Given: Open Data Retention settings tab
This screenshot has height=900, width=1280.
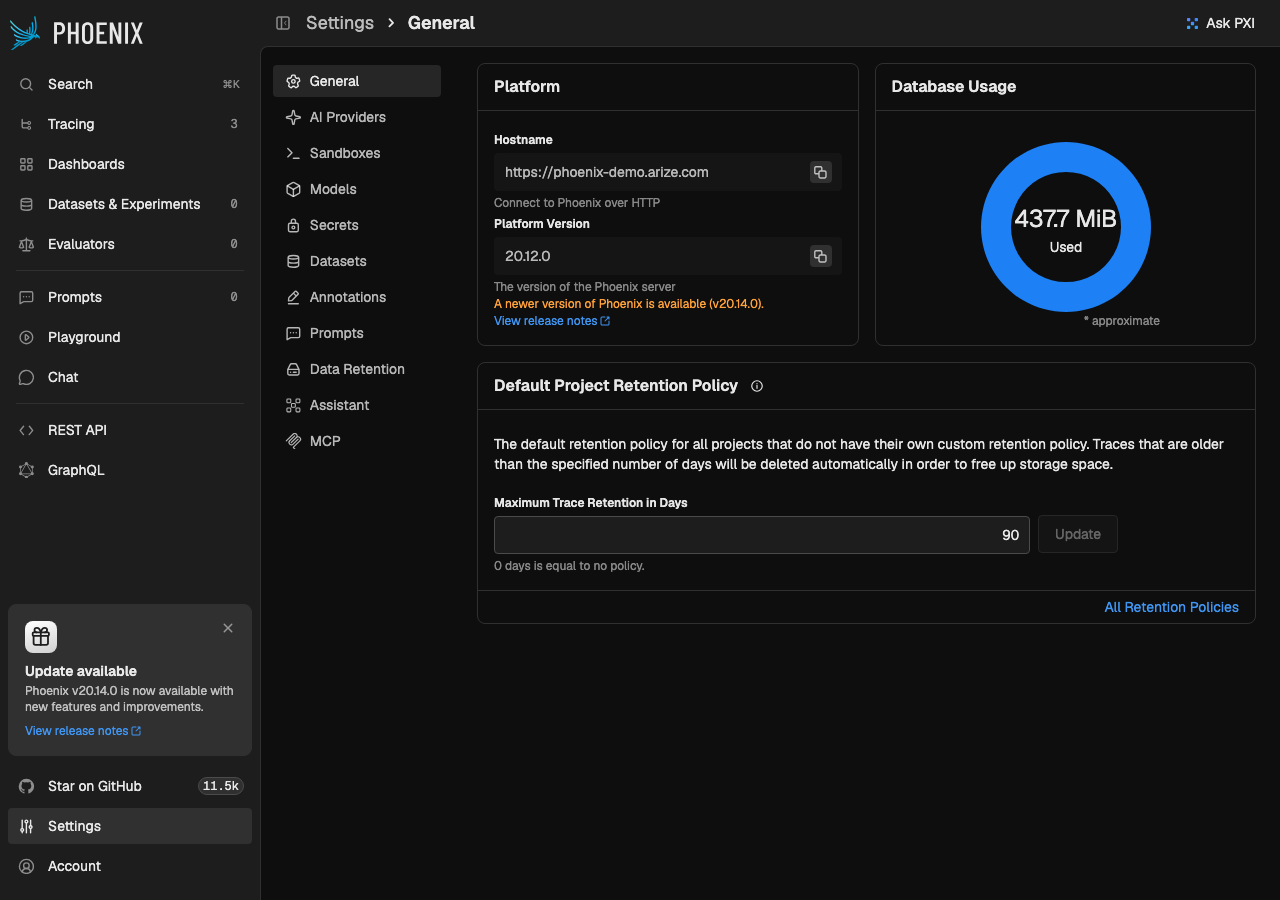Looking at the screenshot, I should pos(357,369).
